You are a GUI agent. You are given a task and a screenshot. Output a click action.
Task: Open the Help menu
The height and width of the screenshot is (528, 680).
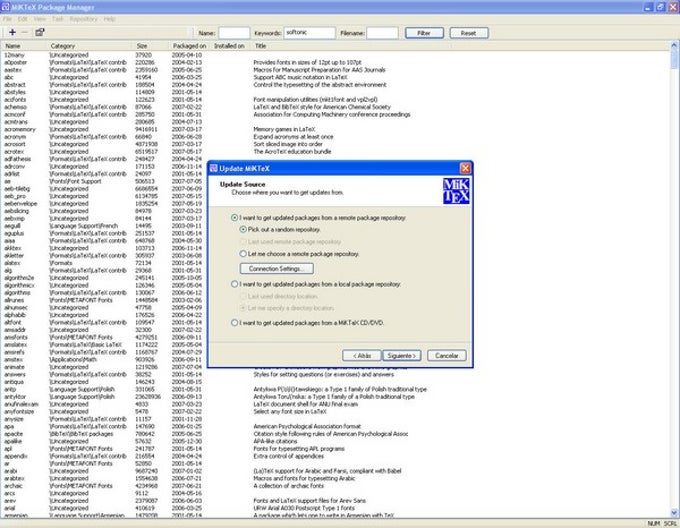109,19
